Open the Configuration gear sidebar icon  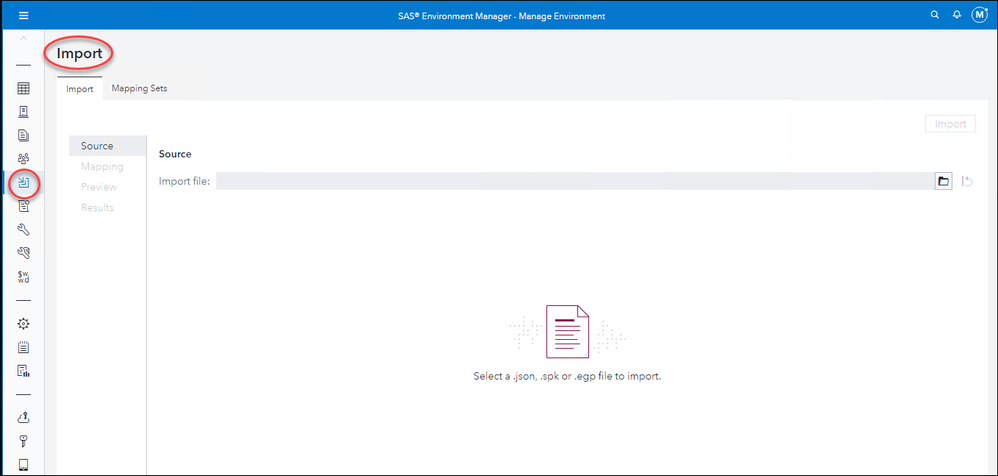tap(24, 324)
